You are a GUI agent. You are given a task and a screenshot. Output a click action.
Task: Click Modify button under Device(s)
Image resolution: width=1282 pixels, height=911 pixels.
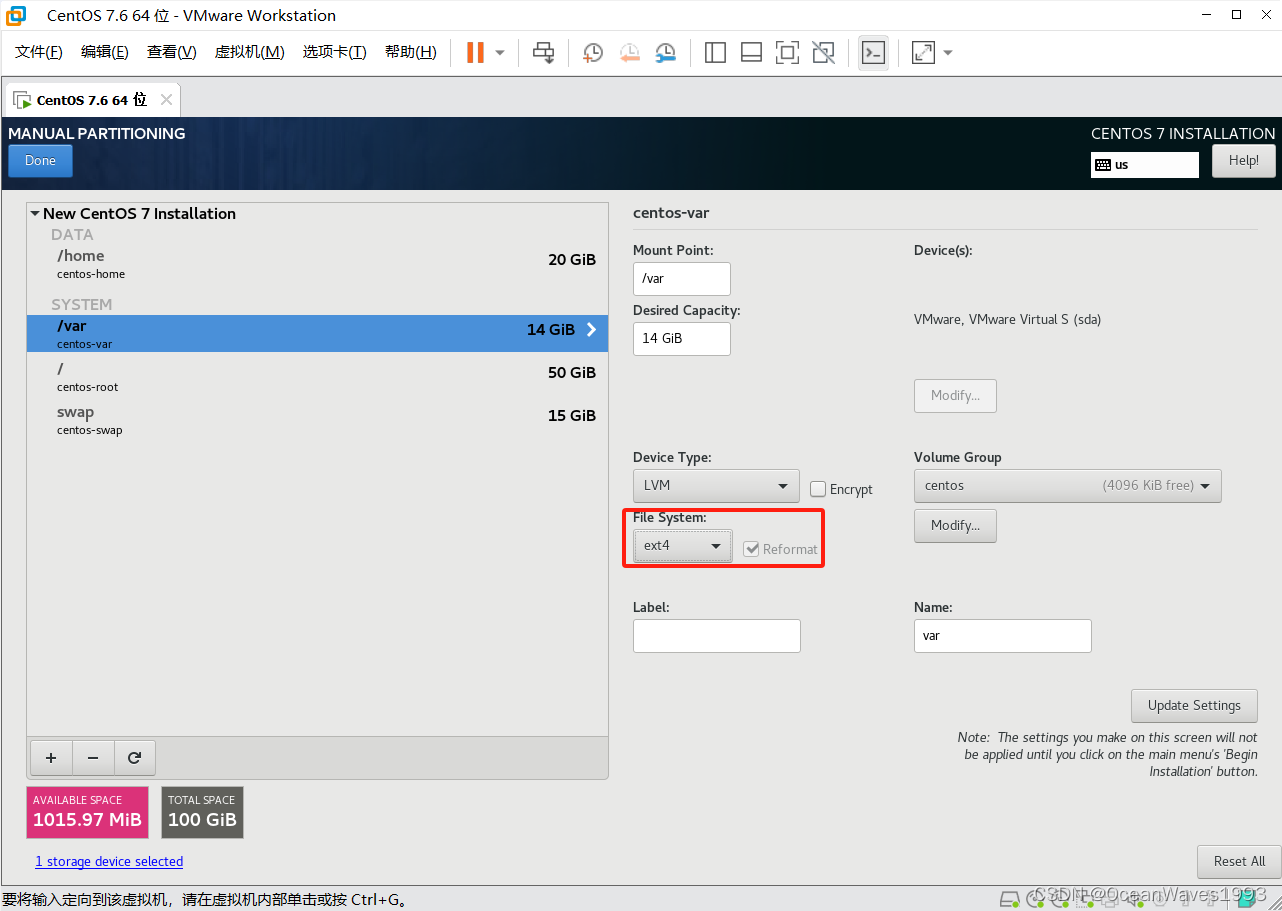click(955, 396)
